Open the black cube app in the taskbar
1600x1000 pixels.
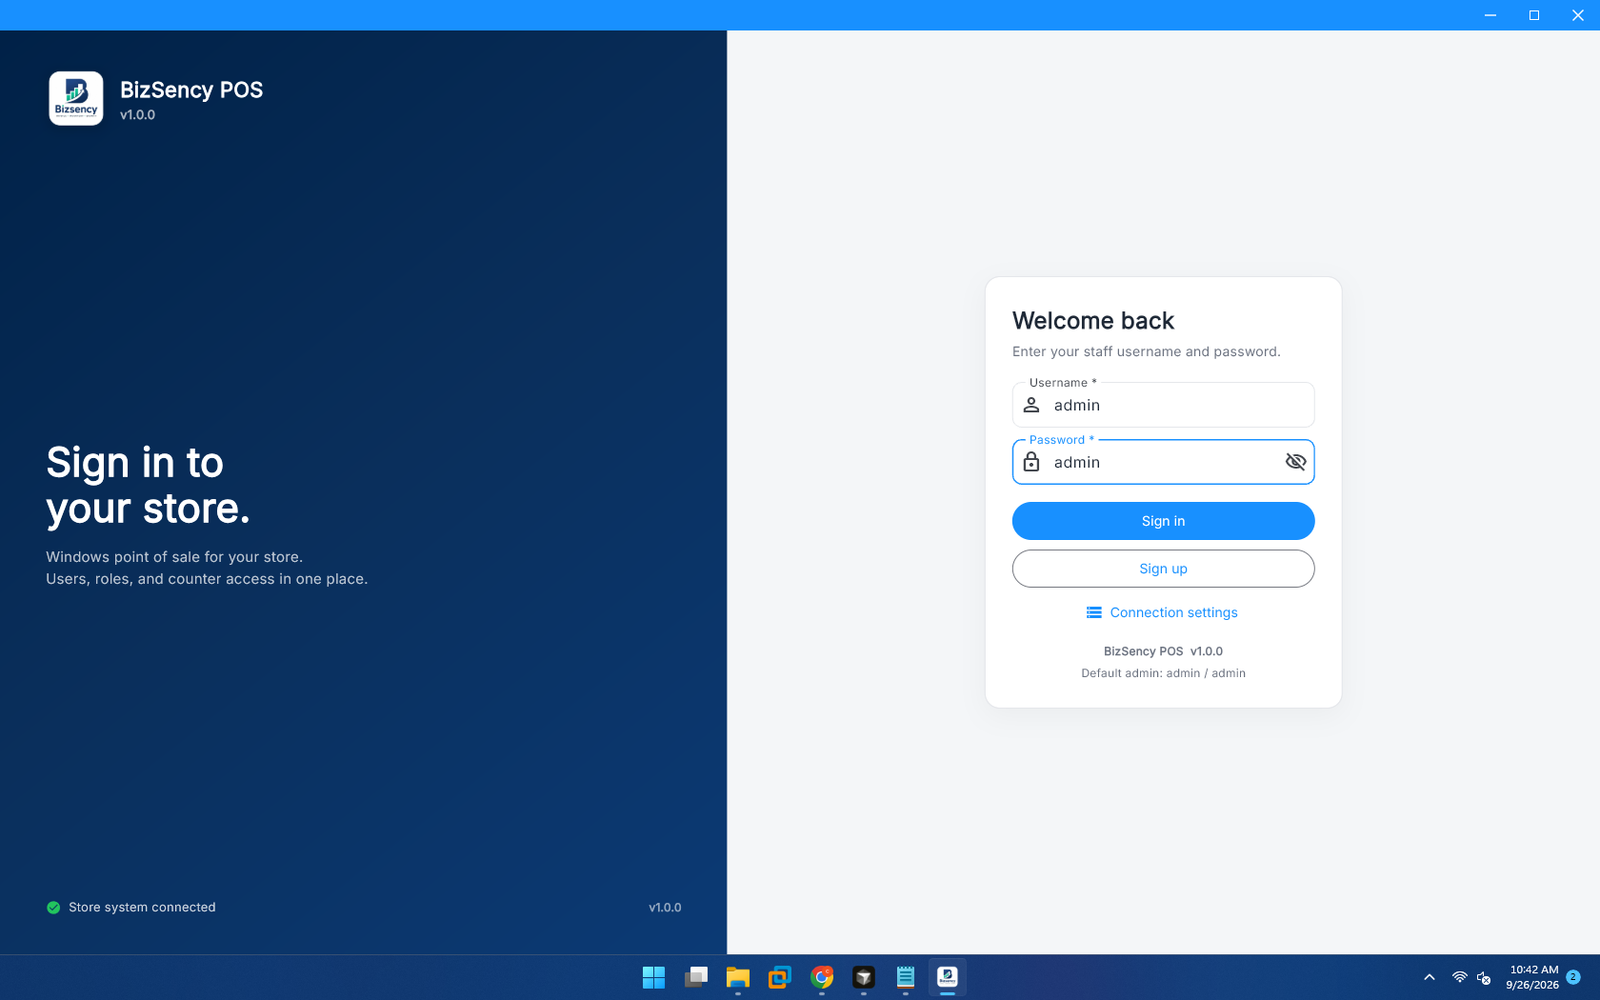point(864,977)
